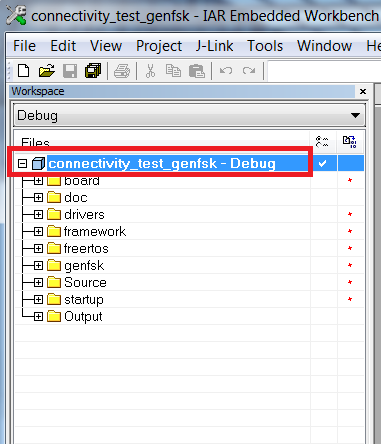Select the framework tree item label
Screen dimensions: 381x444
(95, 231)
